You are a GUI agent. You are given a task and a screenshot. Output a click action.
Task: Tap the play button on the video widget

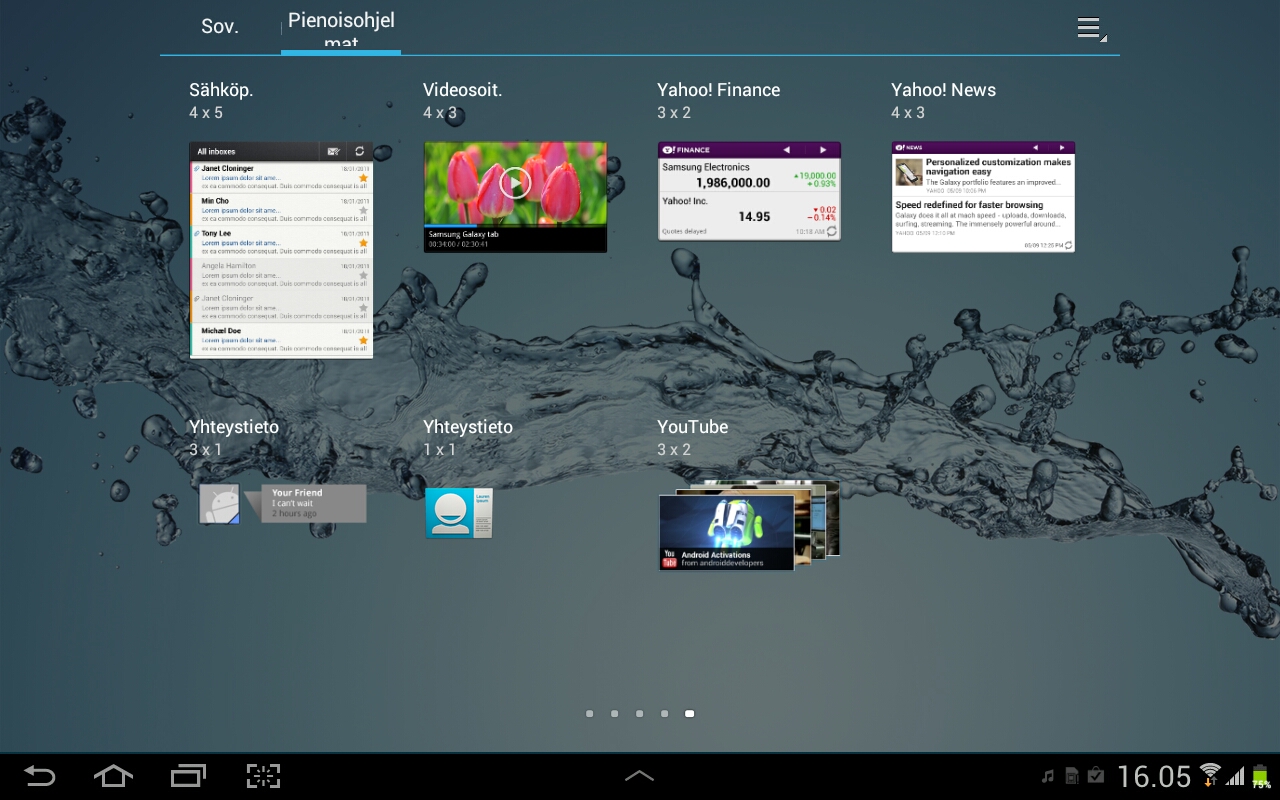(x=515, y=183)
